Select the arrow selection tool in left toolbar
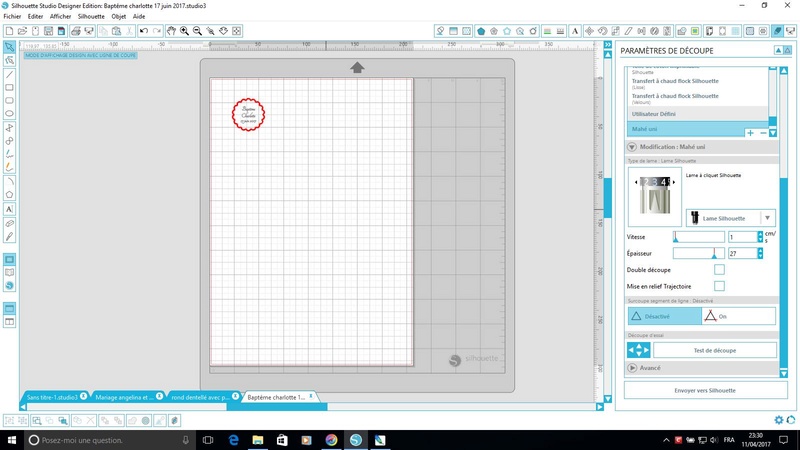The height and width of the screenshot is (450, 800). [9, 47]
